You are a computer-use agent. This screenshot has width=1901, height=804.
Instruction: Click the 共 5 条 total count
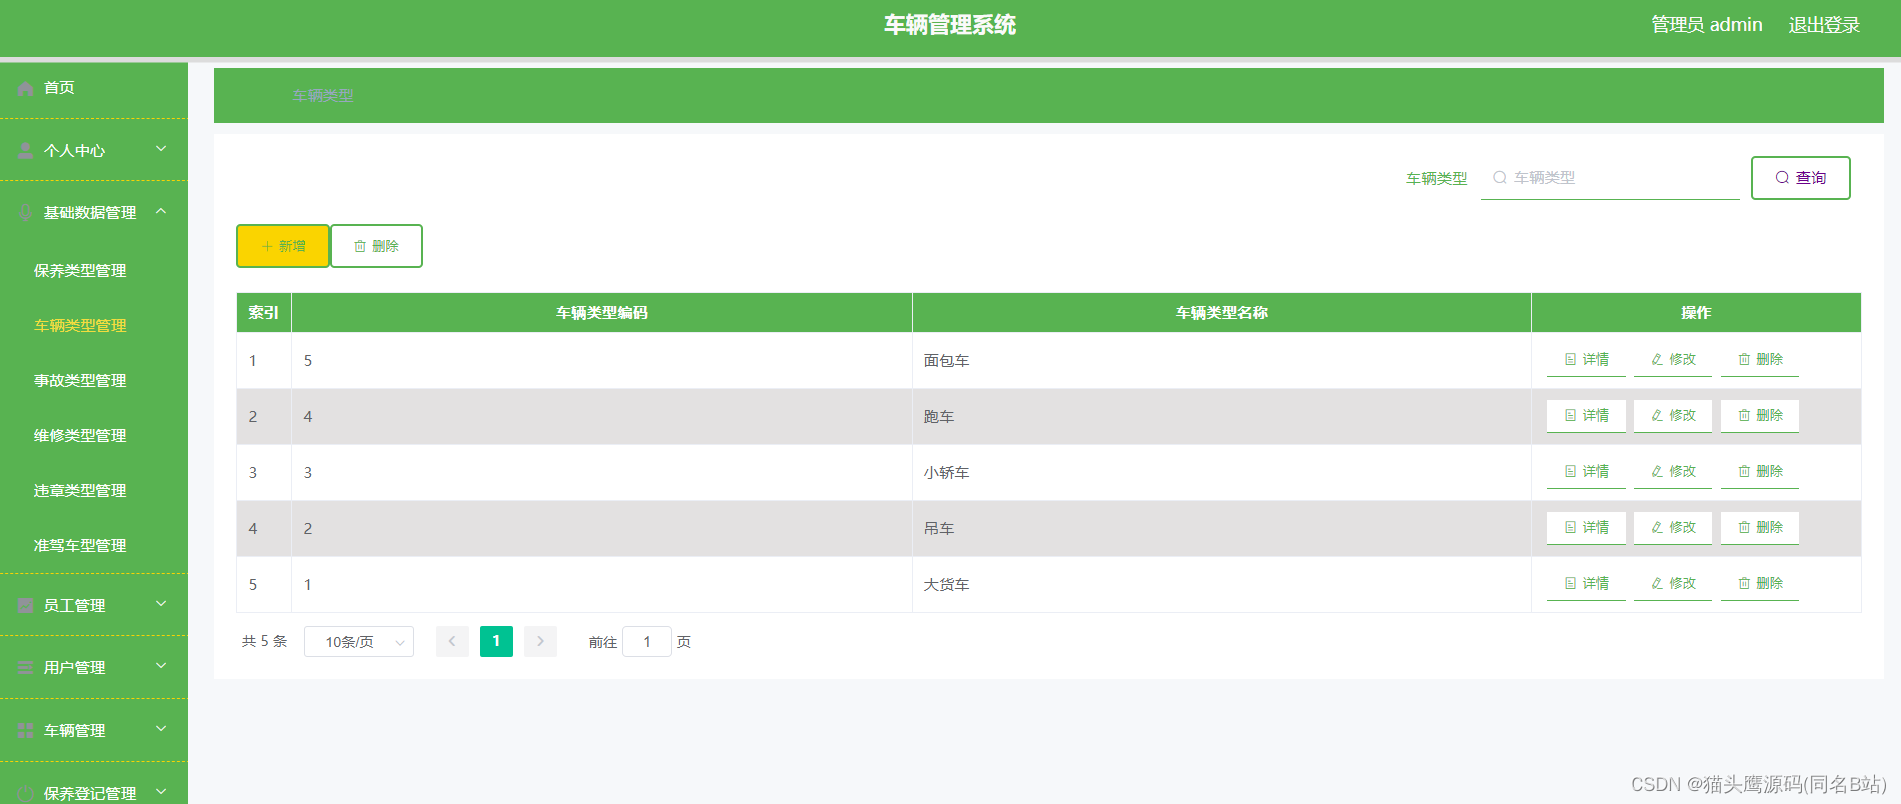click(x=264, y=642)
